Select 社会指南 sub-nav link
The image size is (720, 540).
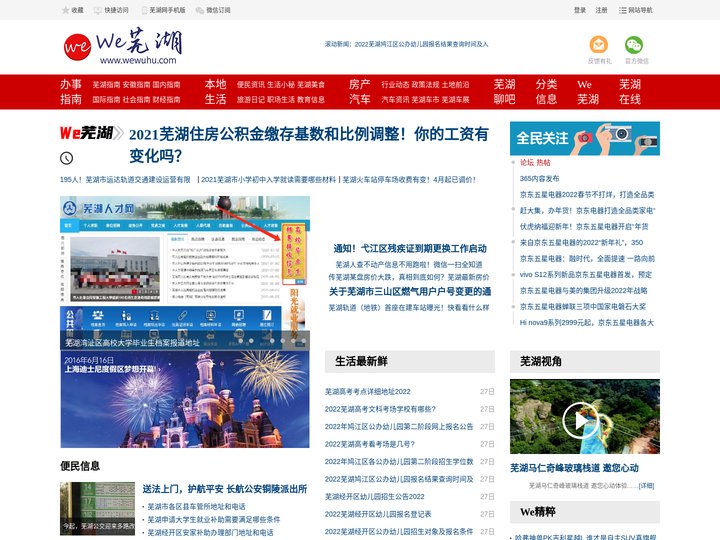[136, 100]
